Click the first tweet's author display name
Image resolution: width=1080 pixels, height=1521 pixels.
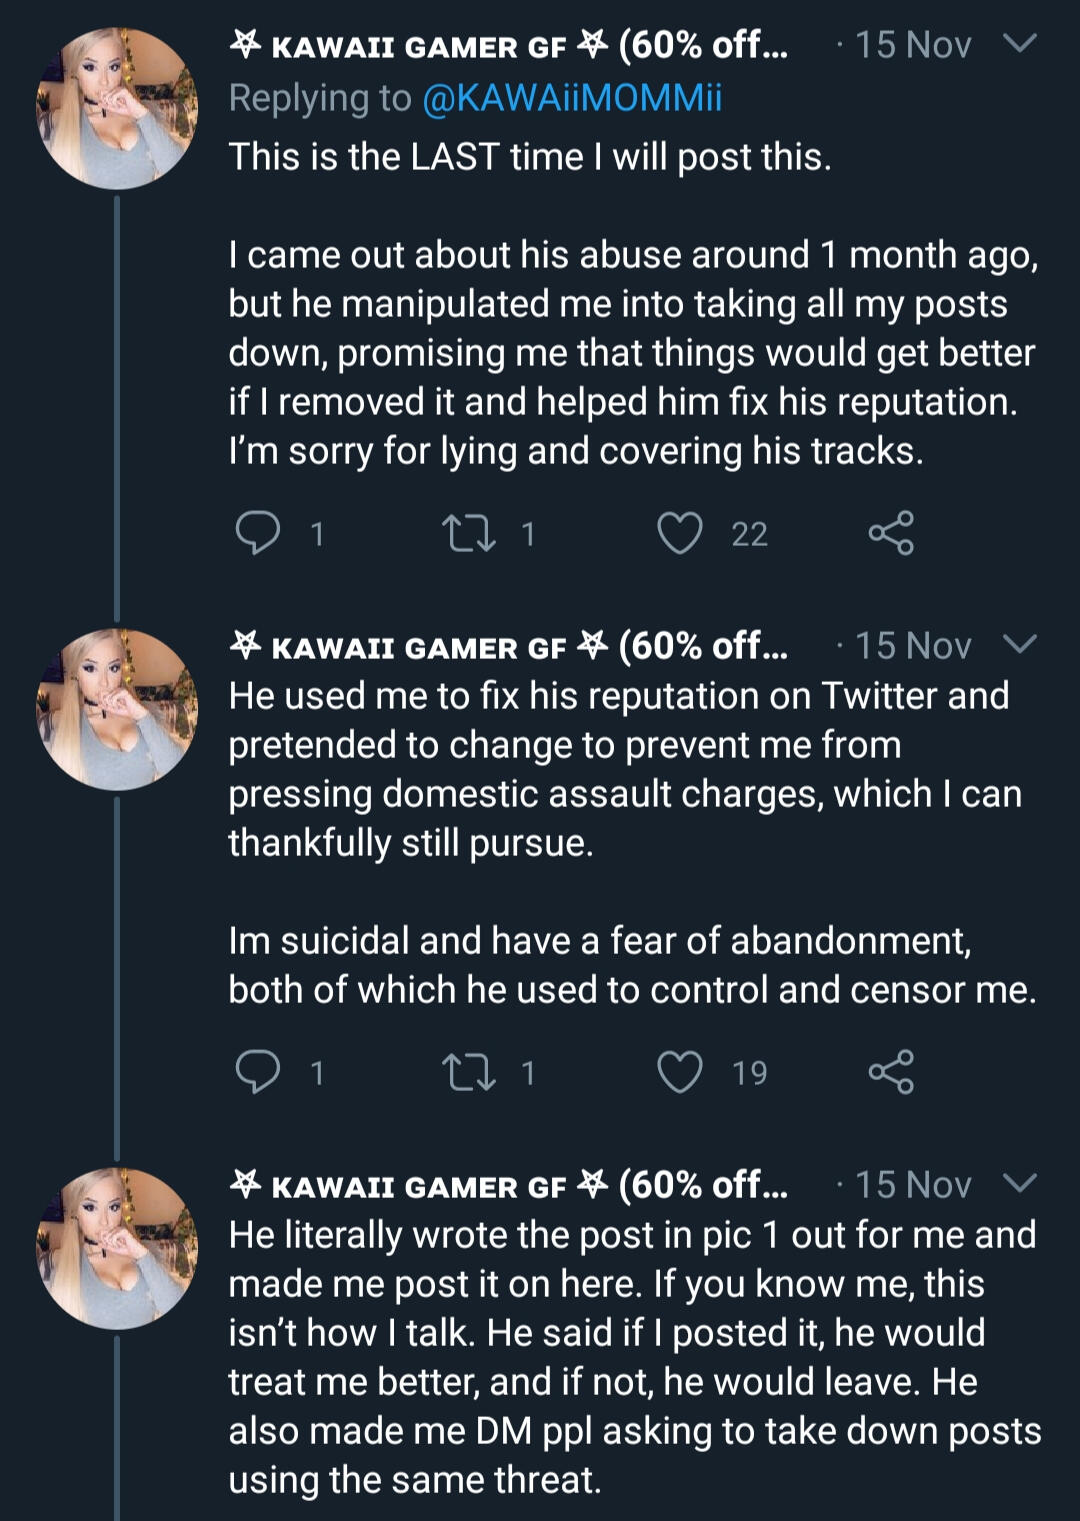click(x=508, y=45)
